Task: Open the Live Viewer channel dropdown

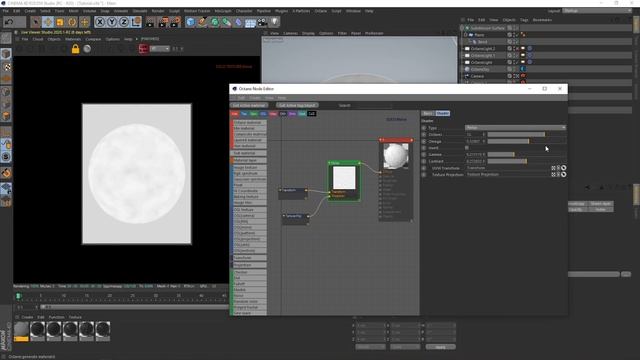Action: coord(160,49)
